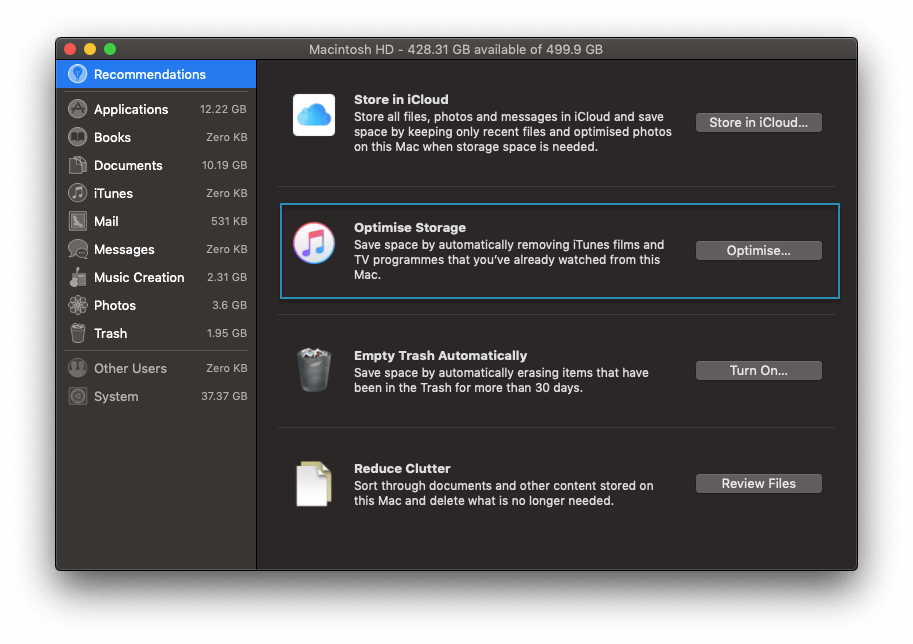Click the full trash can icon
The width and height of the screenshot is (913, 644).
[314, 370]
